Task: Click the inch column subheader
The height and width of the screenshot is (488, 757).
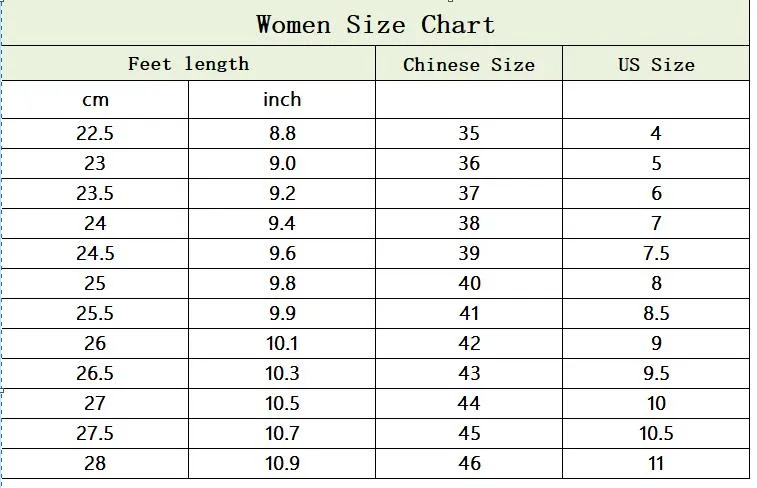Action: [282, 99]
